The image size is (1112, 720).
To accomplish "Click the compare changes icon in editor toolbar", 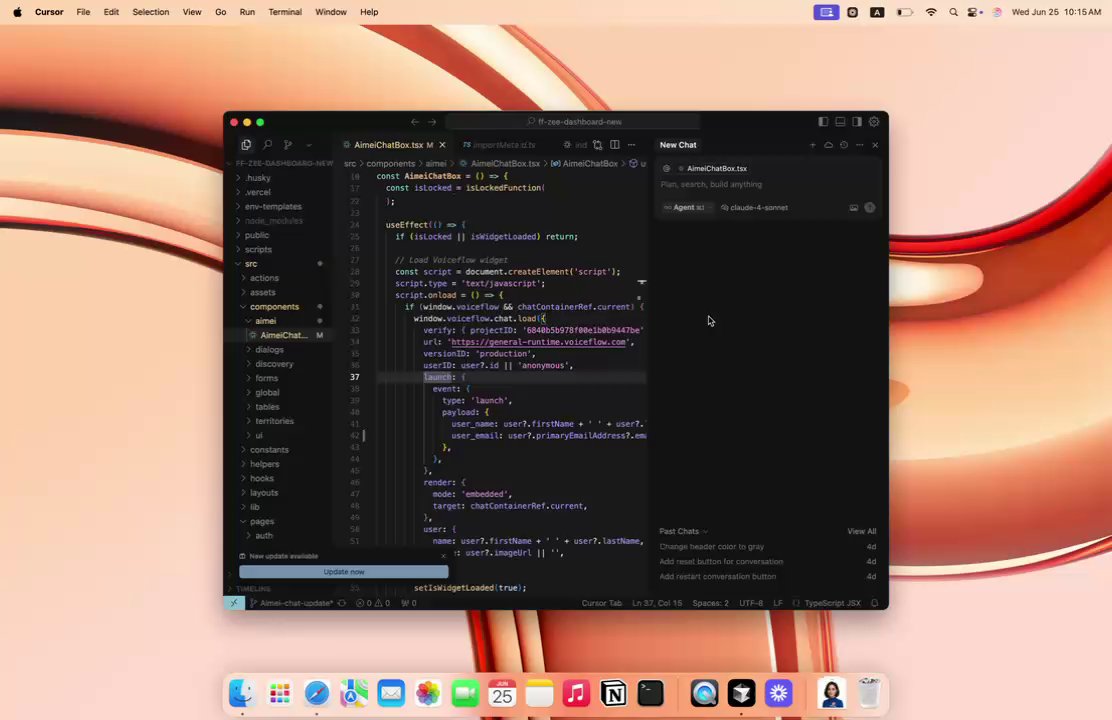I will (x=598, y=145).
